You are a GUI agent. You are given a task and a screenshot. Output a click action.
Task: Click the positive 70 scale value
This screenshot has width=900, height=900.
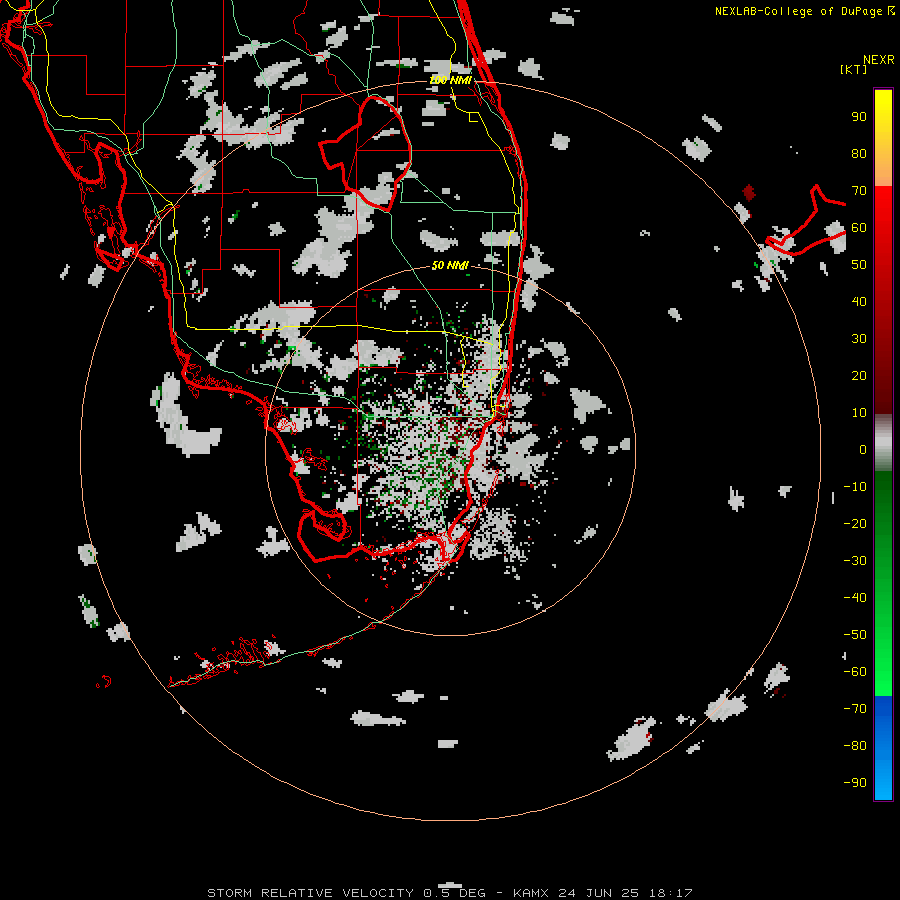pyautogui.click(x=859, y=191)
